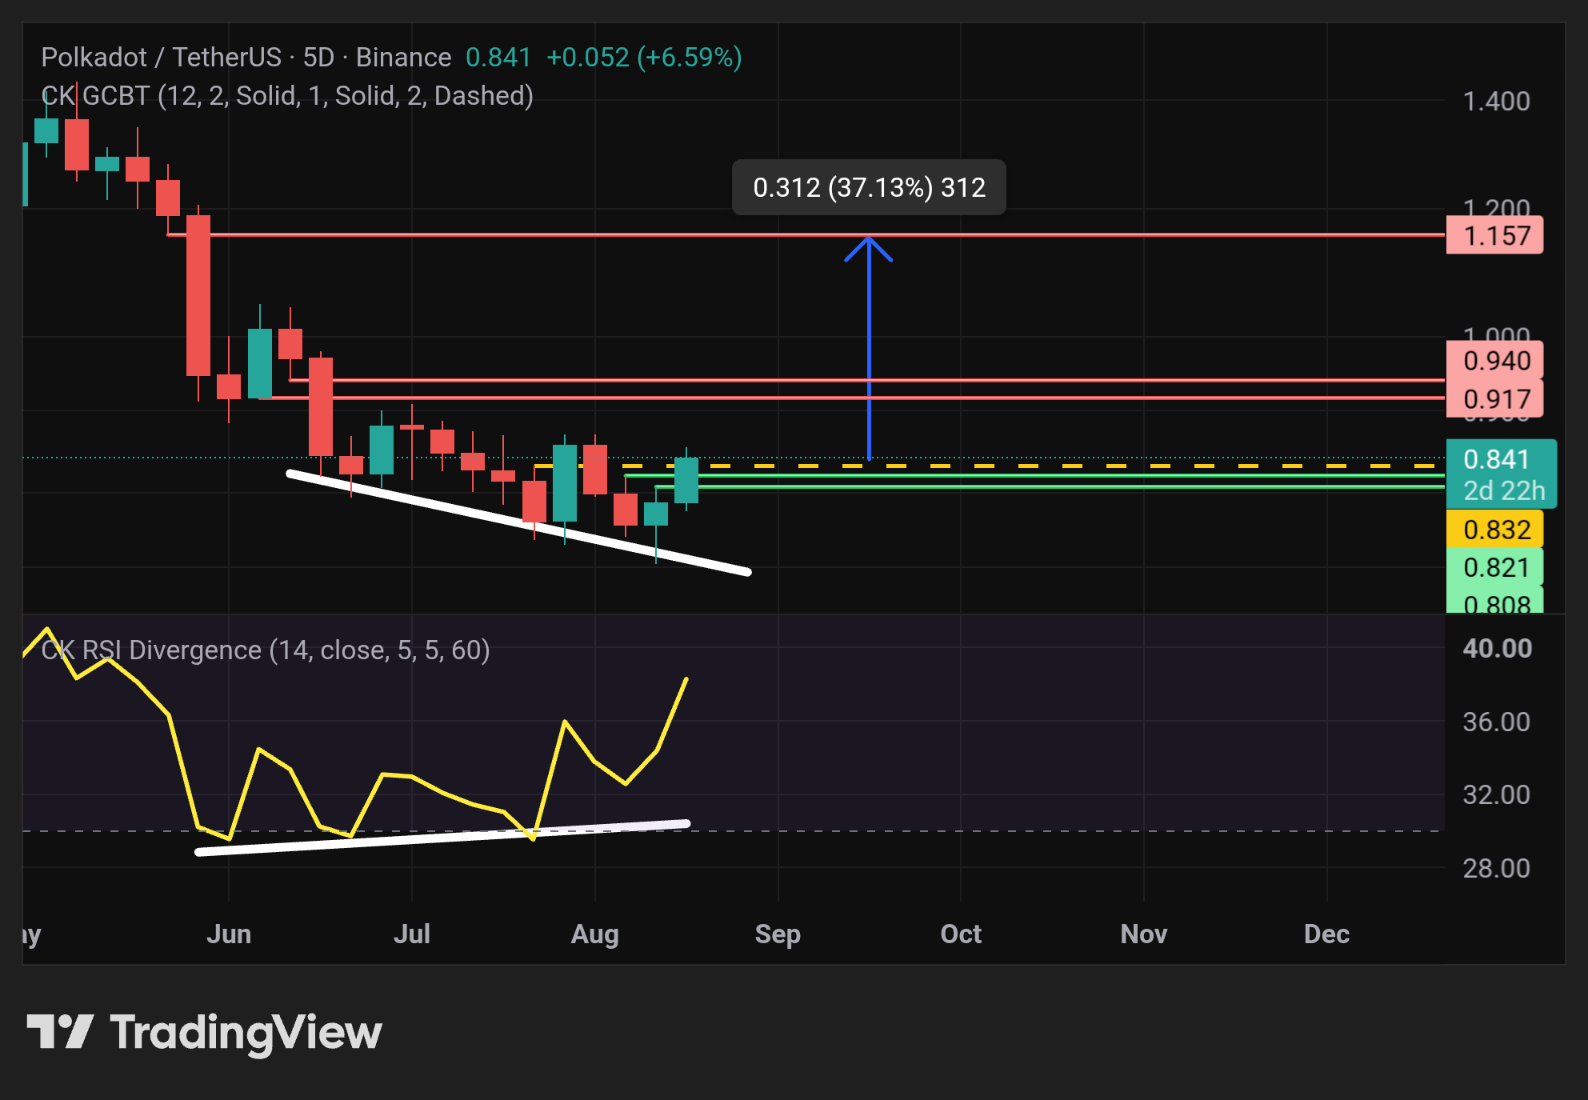The image size is (1588, 1100).
Task: Click the 0.312 (37.13%) measurement tooltip
Action: [869, 187]
